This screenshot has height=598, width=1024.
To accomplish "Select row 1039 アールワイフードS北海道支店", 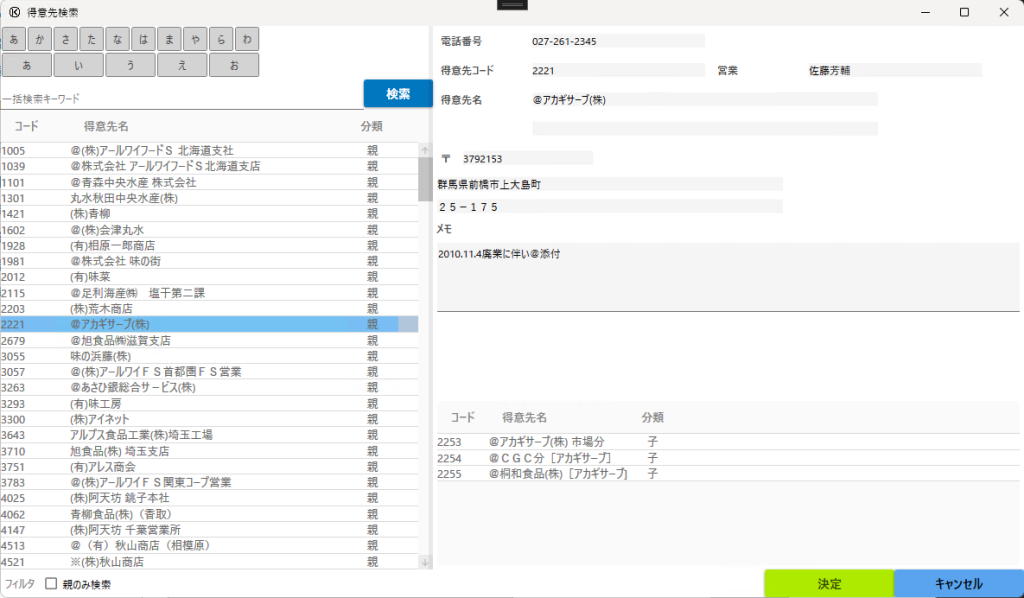I will tap(209, 166).
